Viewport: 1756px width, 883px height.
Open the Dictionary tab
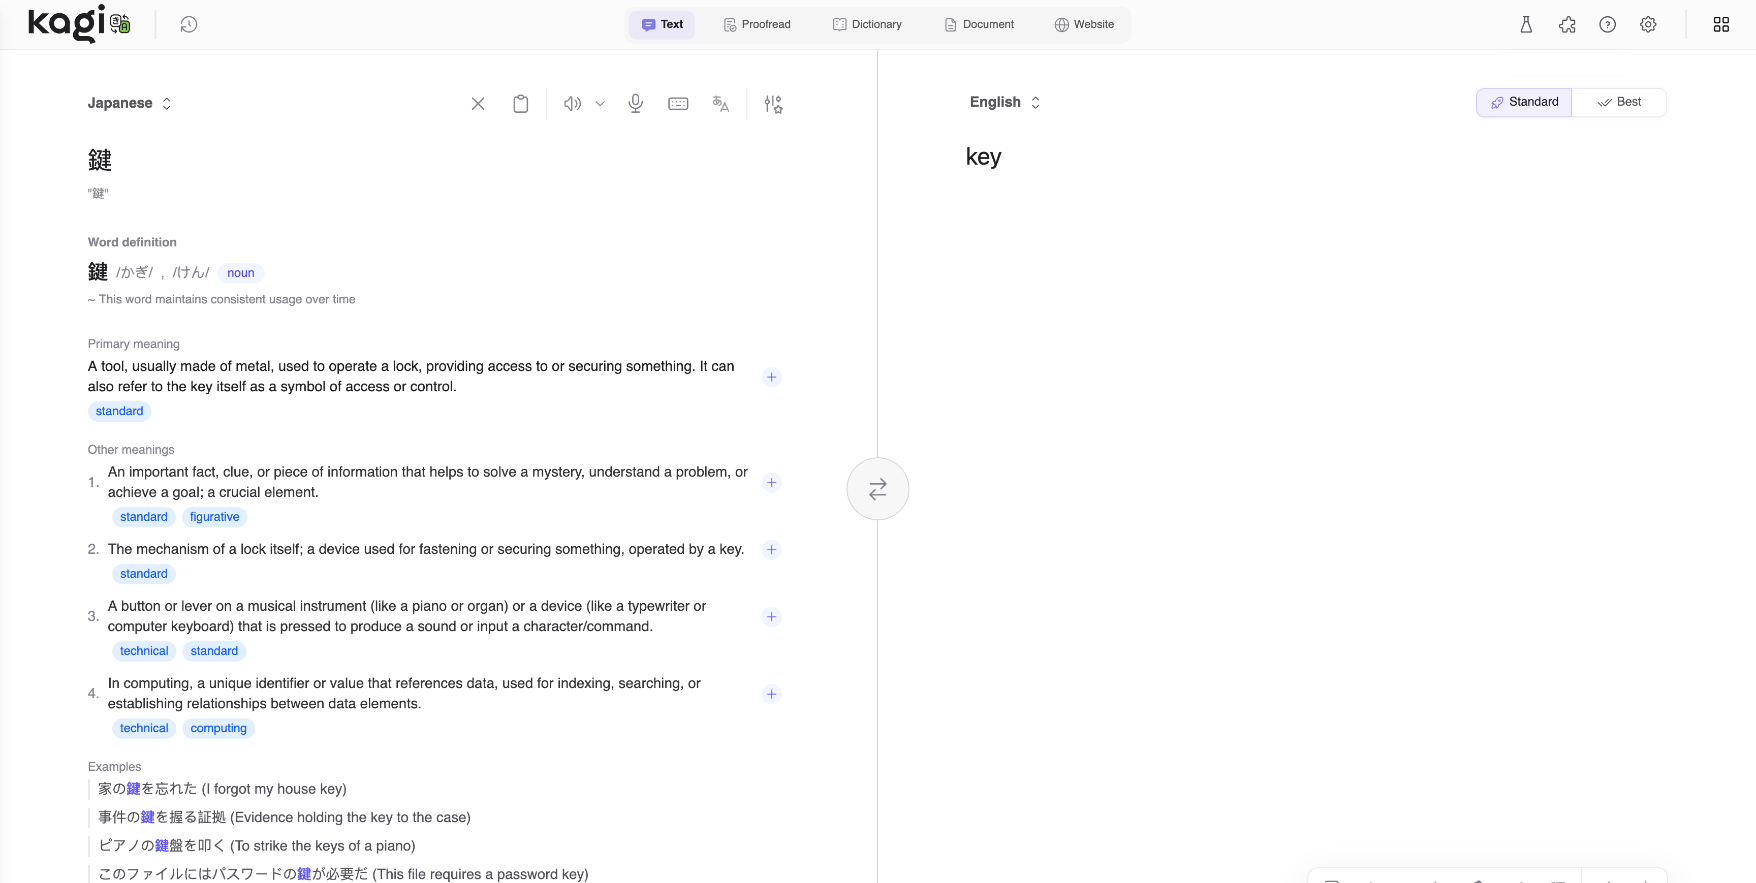[867, 25]
